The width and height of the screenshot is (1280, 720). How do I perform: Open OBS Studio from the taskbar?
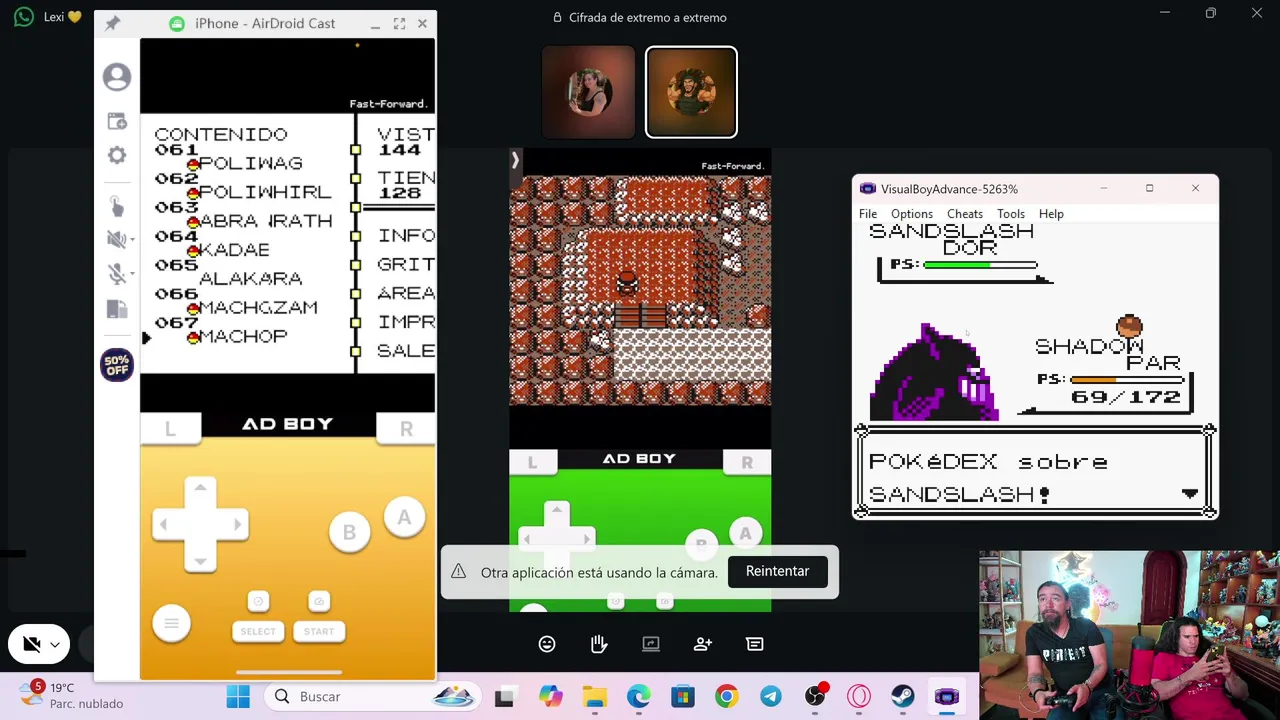815,697
